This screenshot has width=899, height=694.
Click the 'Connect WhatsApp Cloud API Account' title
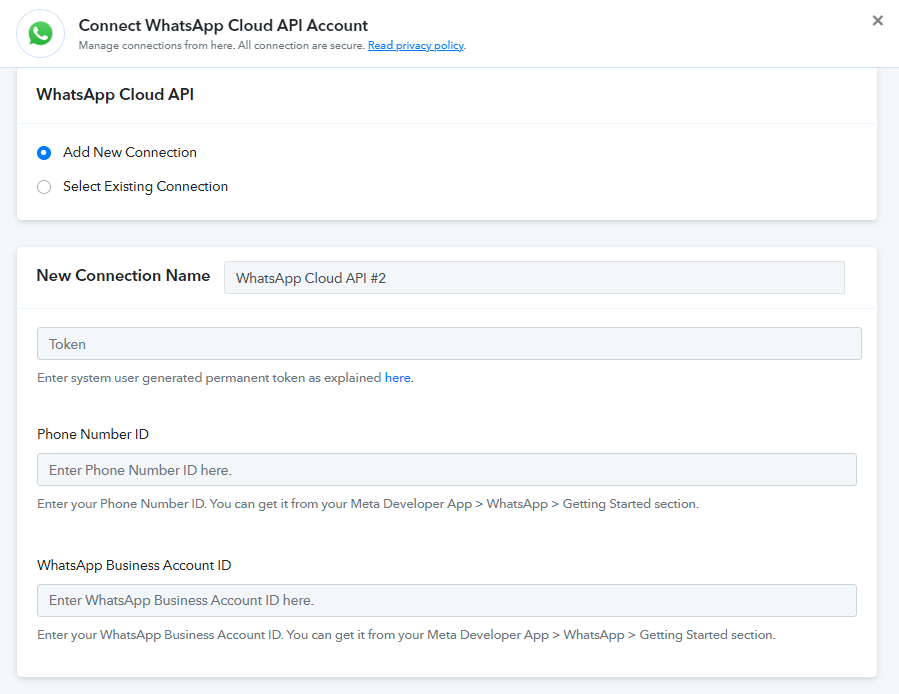(223, 26)
